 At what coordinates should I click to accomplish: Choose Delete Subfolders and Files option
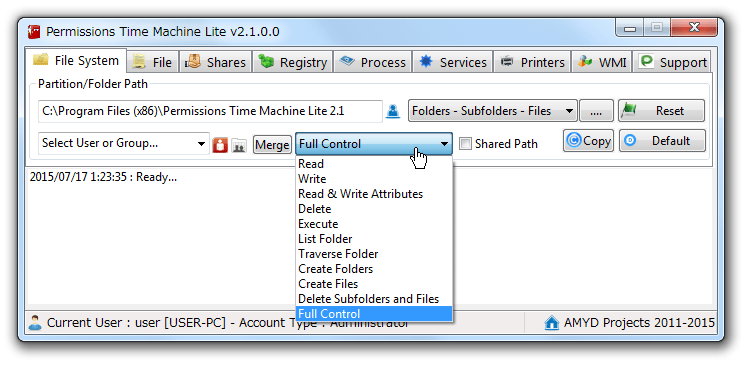pos(373,299)
